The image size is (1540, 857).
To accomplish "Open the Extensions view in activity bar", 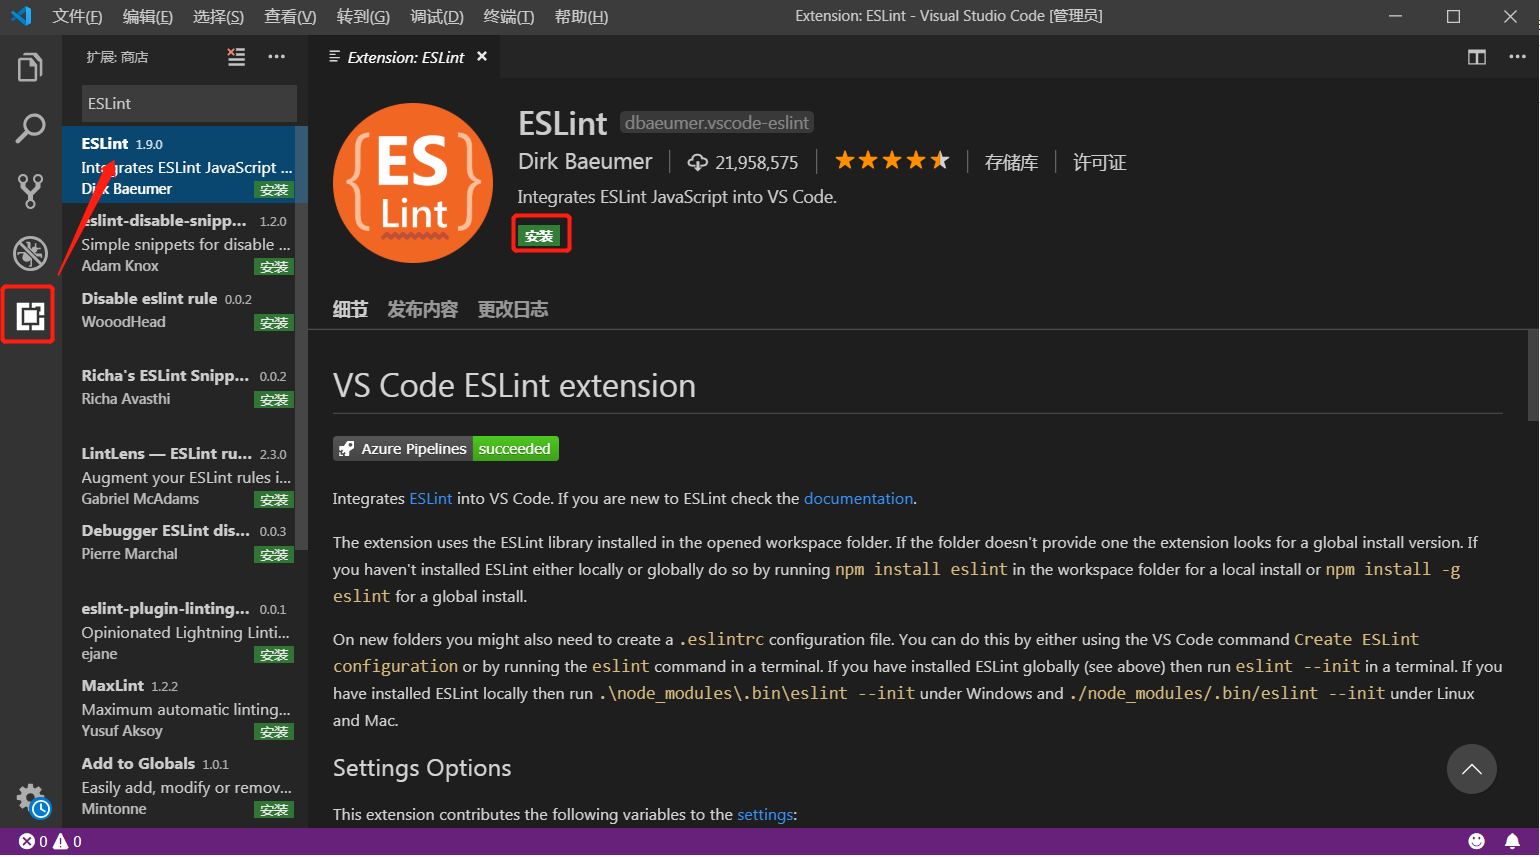I will pyautogui.click(x=30, y=316).
